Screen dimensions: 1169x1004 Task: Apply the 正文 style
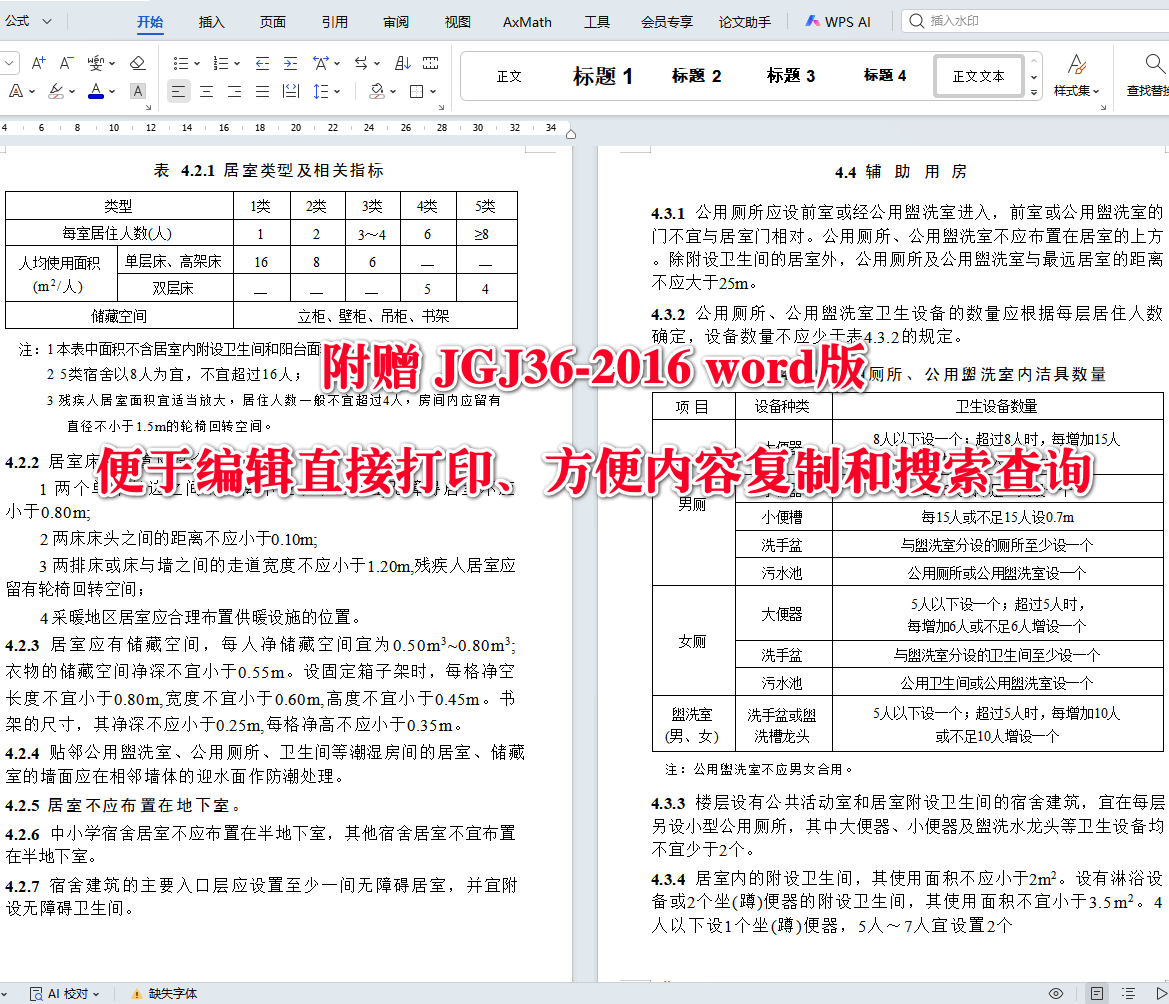click(509, 76)
